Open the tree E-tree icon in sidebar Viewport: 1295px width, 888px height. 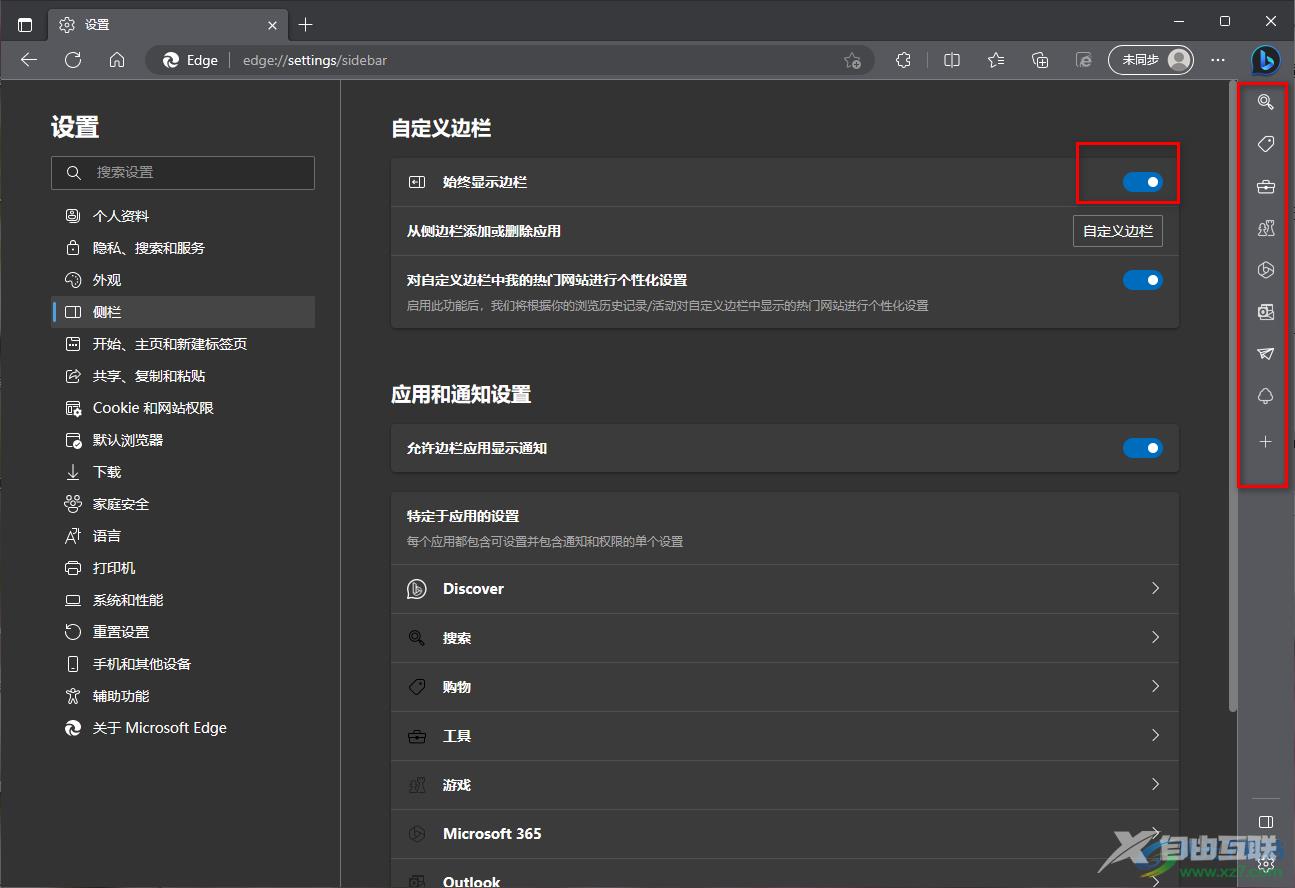(x=1265, y=397)
